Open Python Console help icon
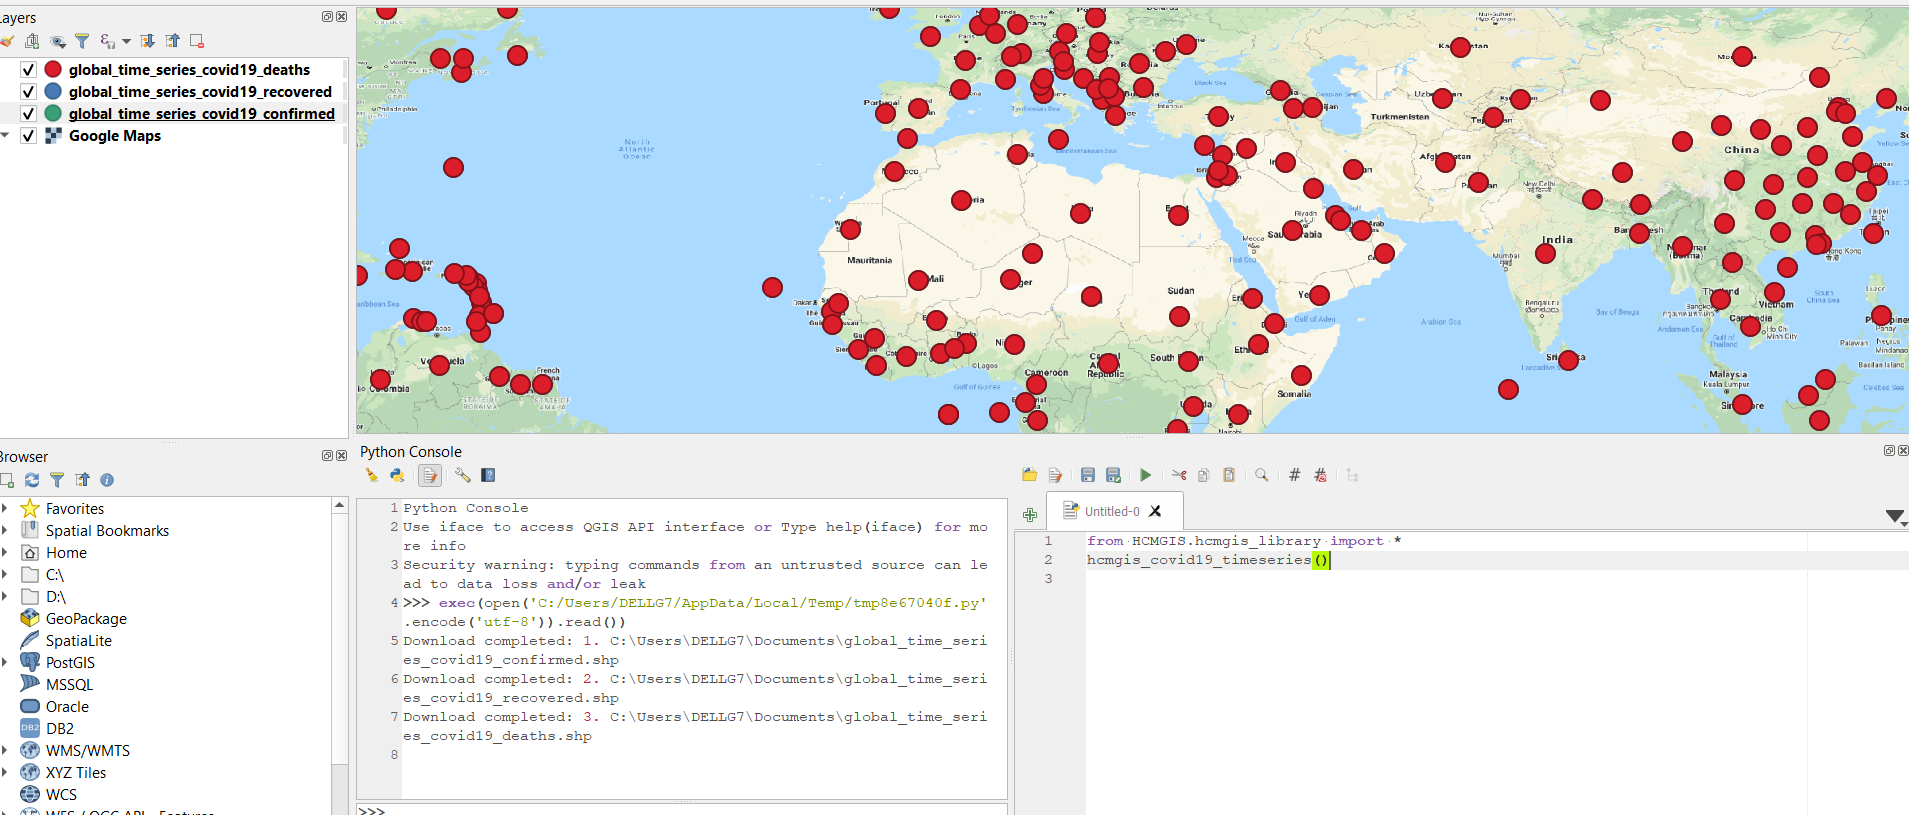This screenshot has width=1909, height=815. click(x=488, y=476)
